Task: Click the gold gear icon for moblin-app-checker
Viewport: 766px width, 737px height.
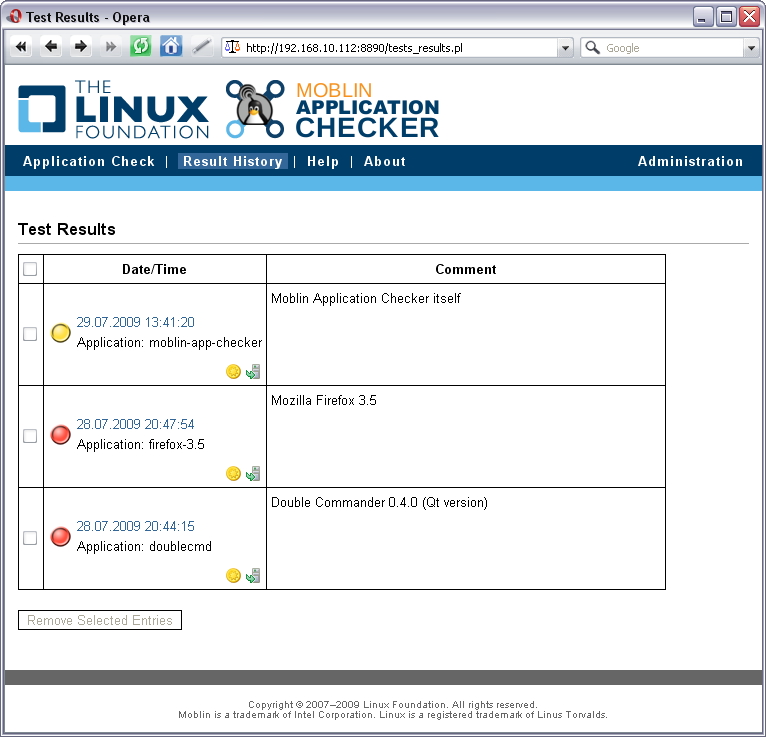Action: point(234,372)
